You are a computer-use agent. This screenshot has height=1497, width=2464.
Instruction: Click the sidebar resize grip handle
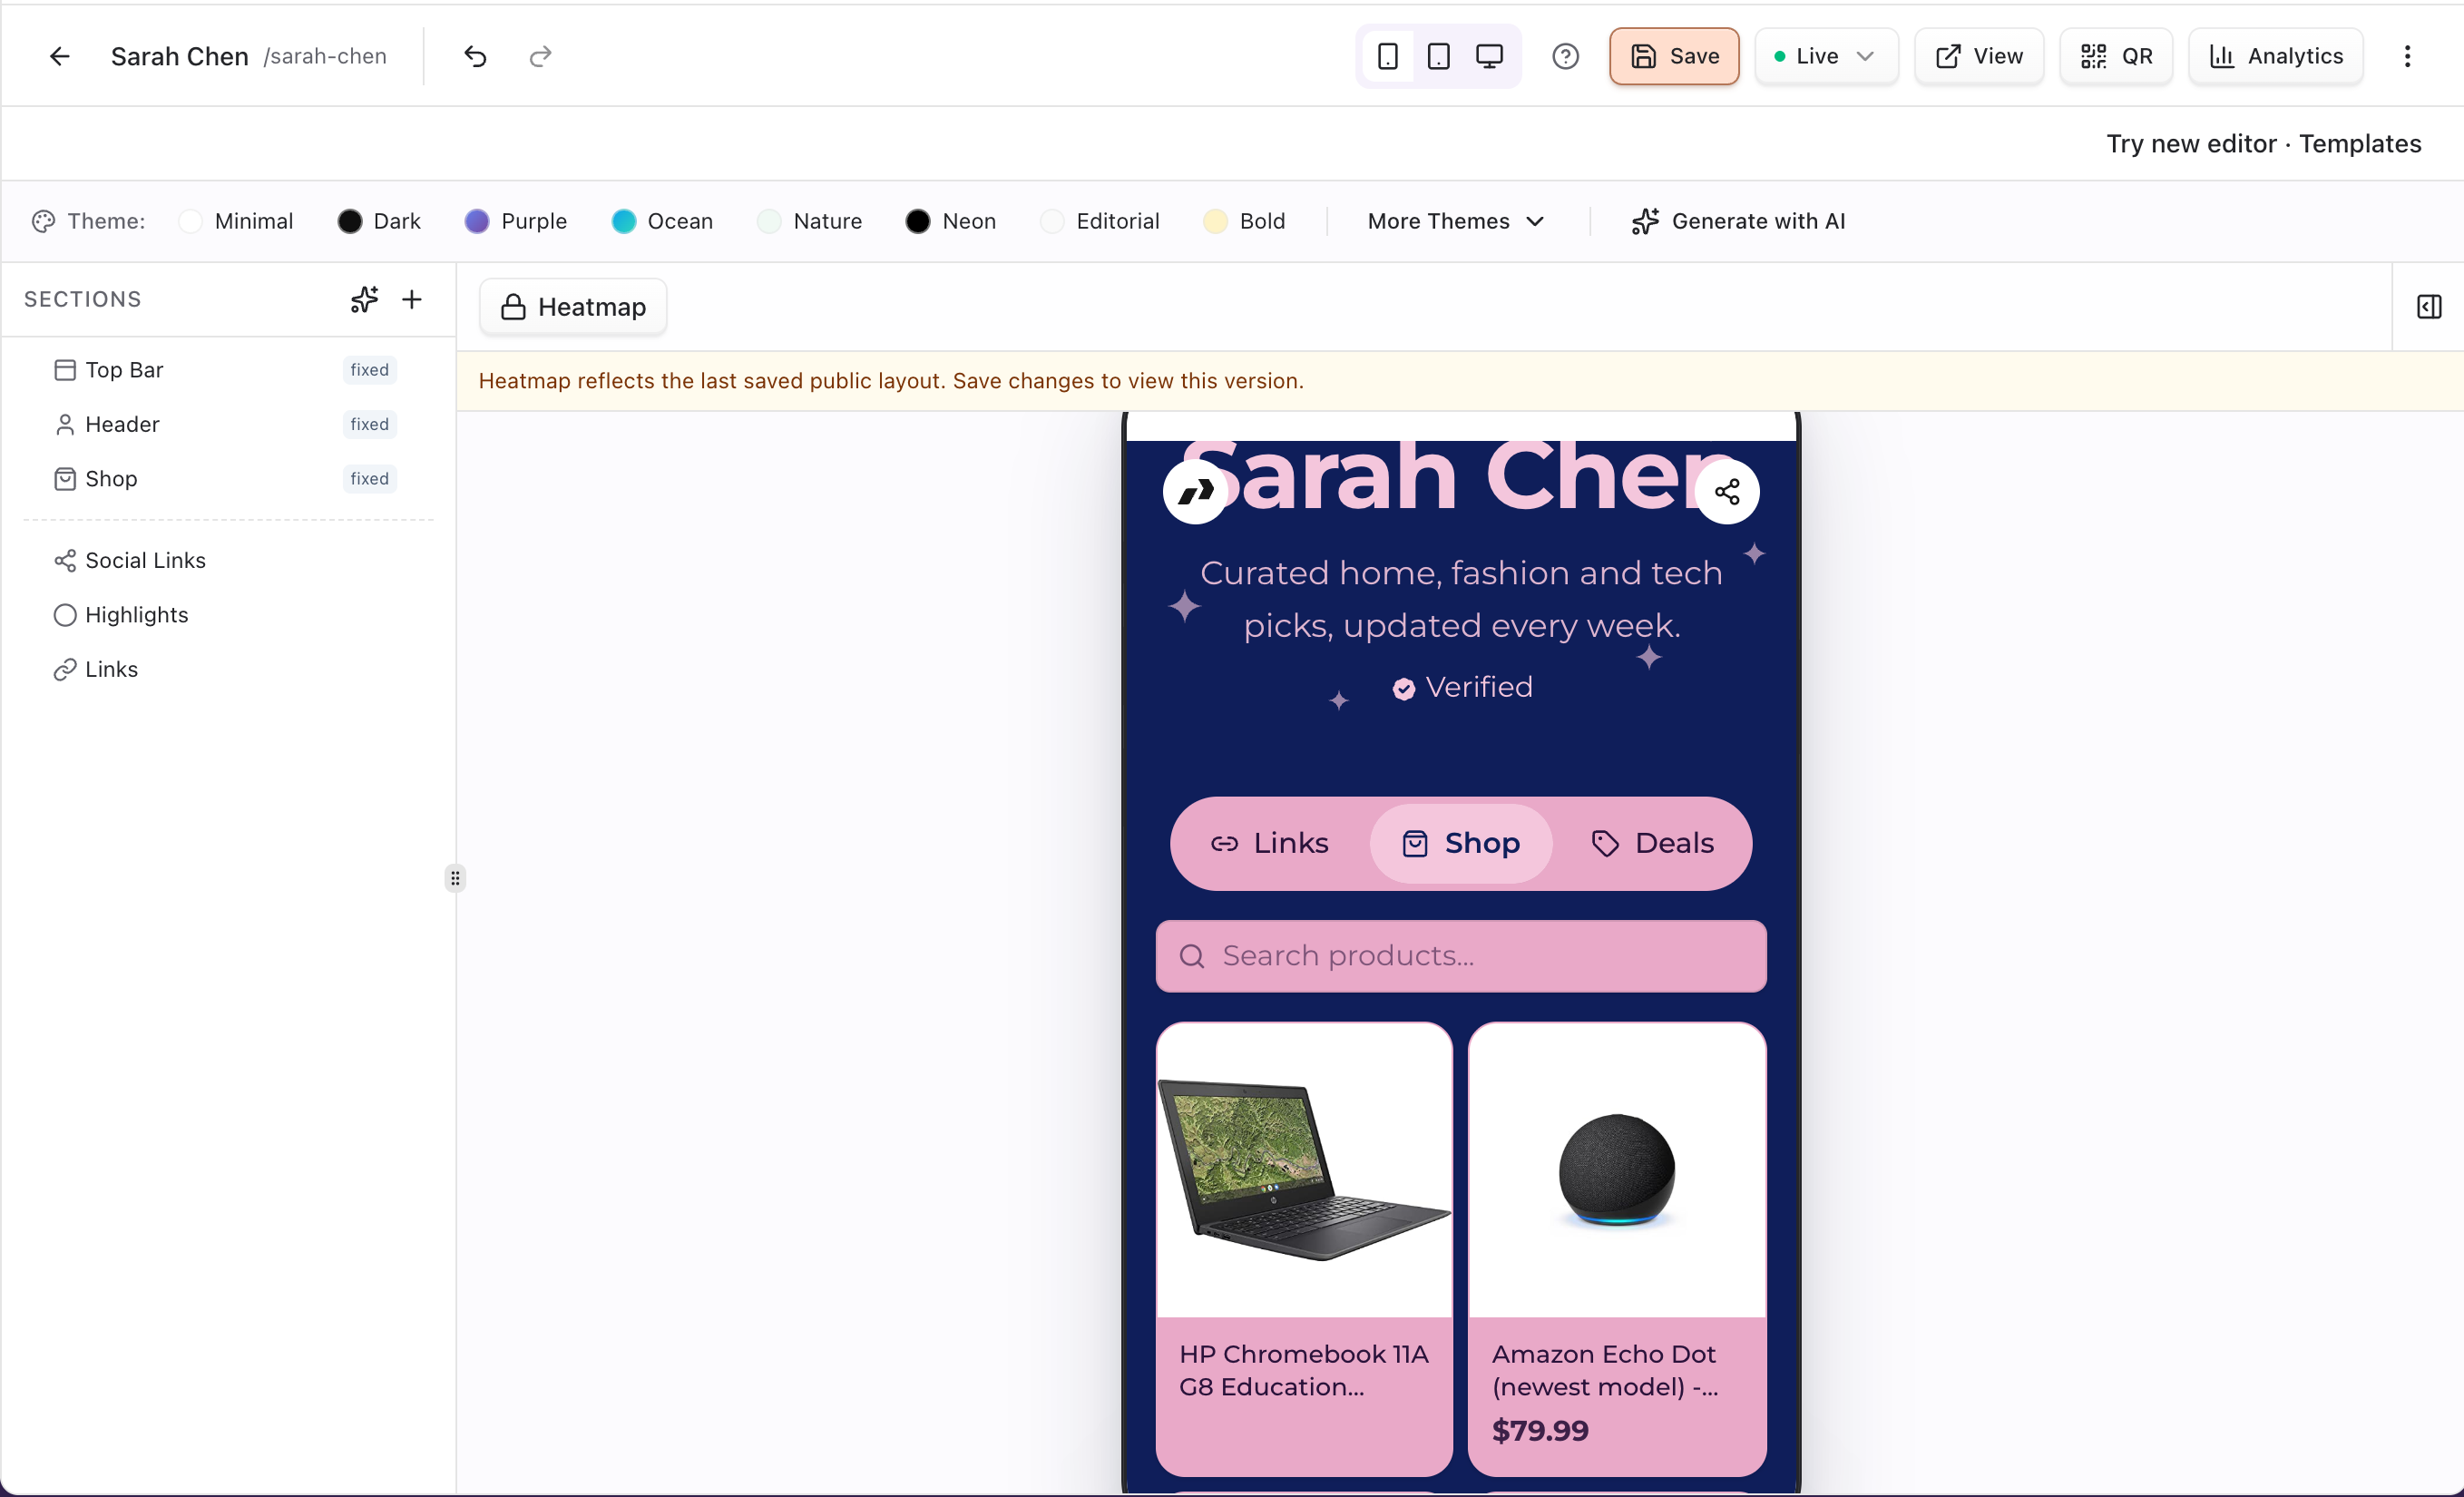click(455, 878)
